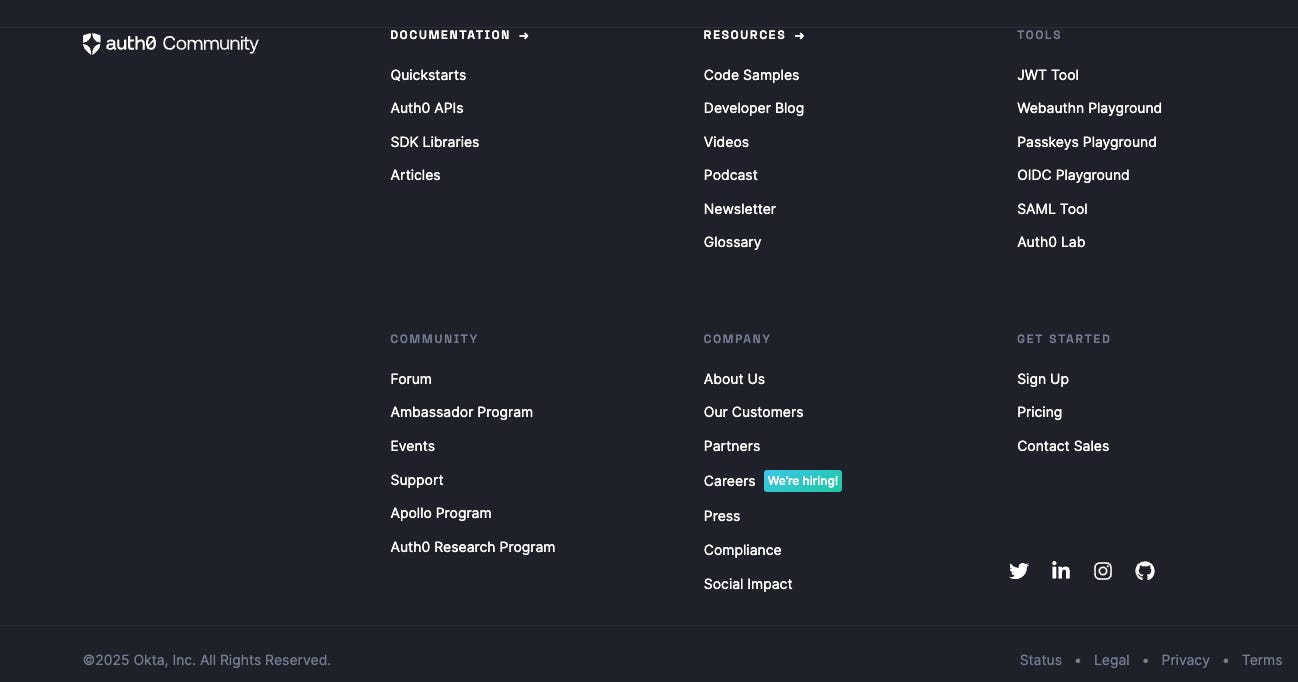
Task: Open the Resources heading link
Action: click(x=754, y=35)
